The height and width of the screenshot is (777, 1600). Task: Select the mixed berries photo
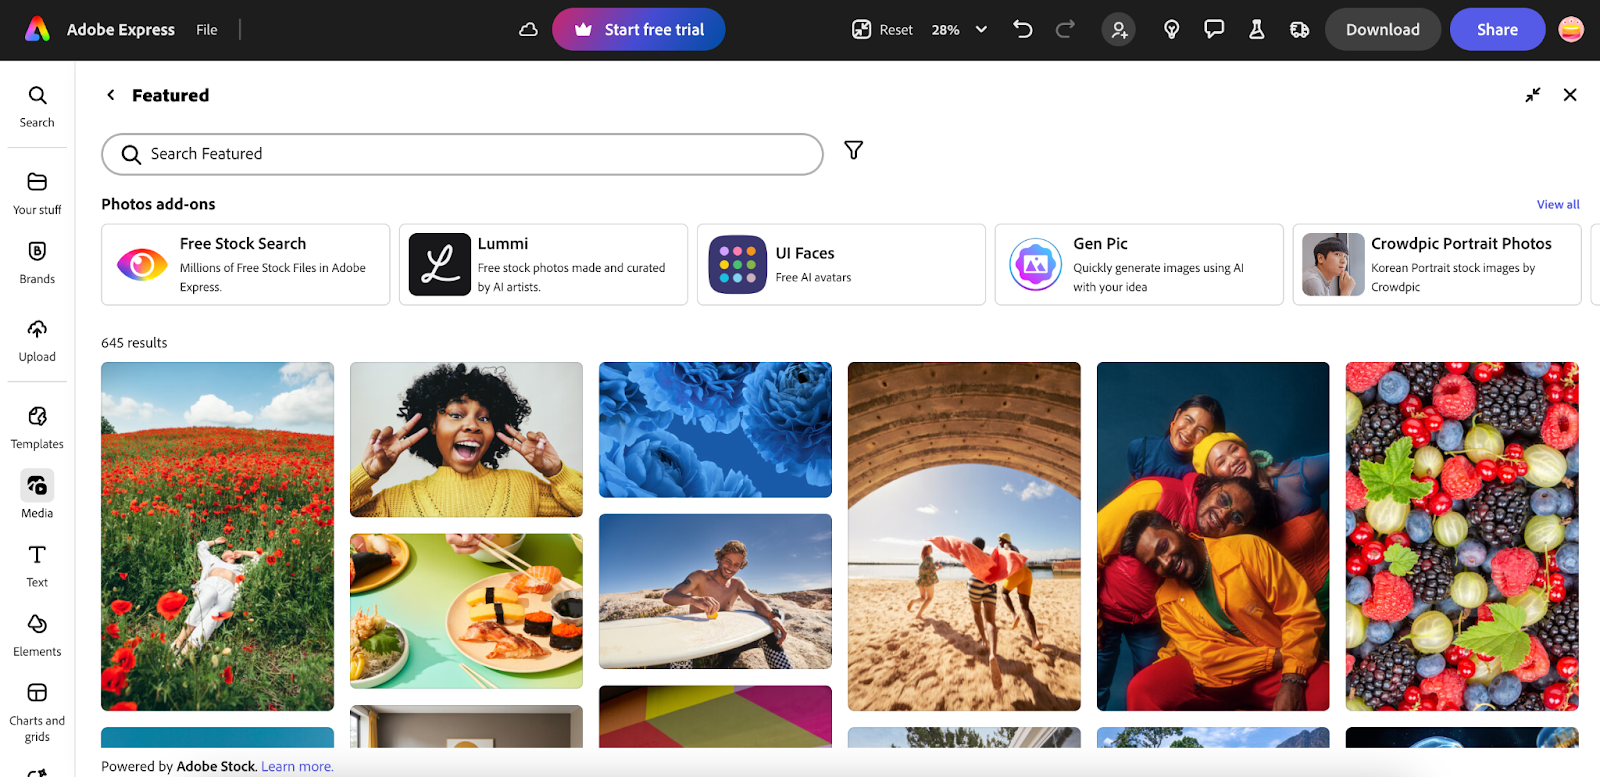tap(1462, 536)
